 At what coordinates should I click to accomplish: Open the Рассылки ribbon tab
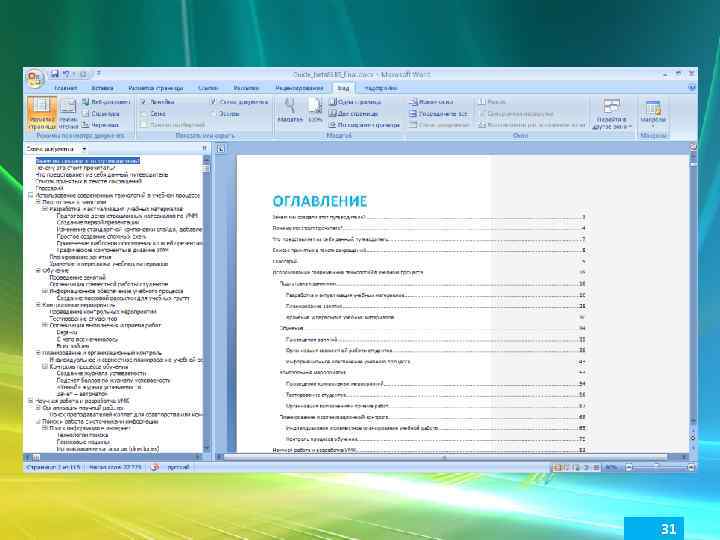click(x=246, y=88)
